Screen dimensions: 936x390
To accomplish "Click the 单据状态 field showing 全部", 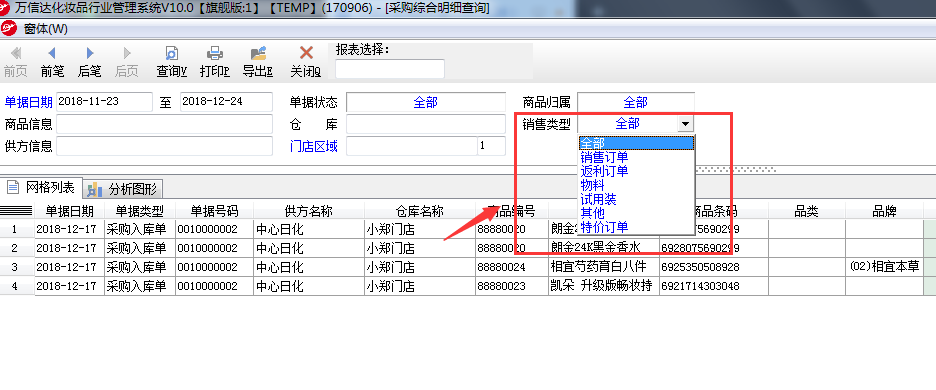I will 426,102.
